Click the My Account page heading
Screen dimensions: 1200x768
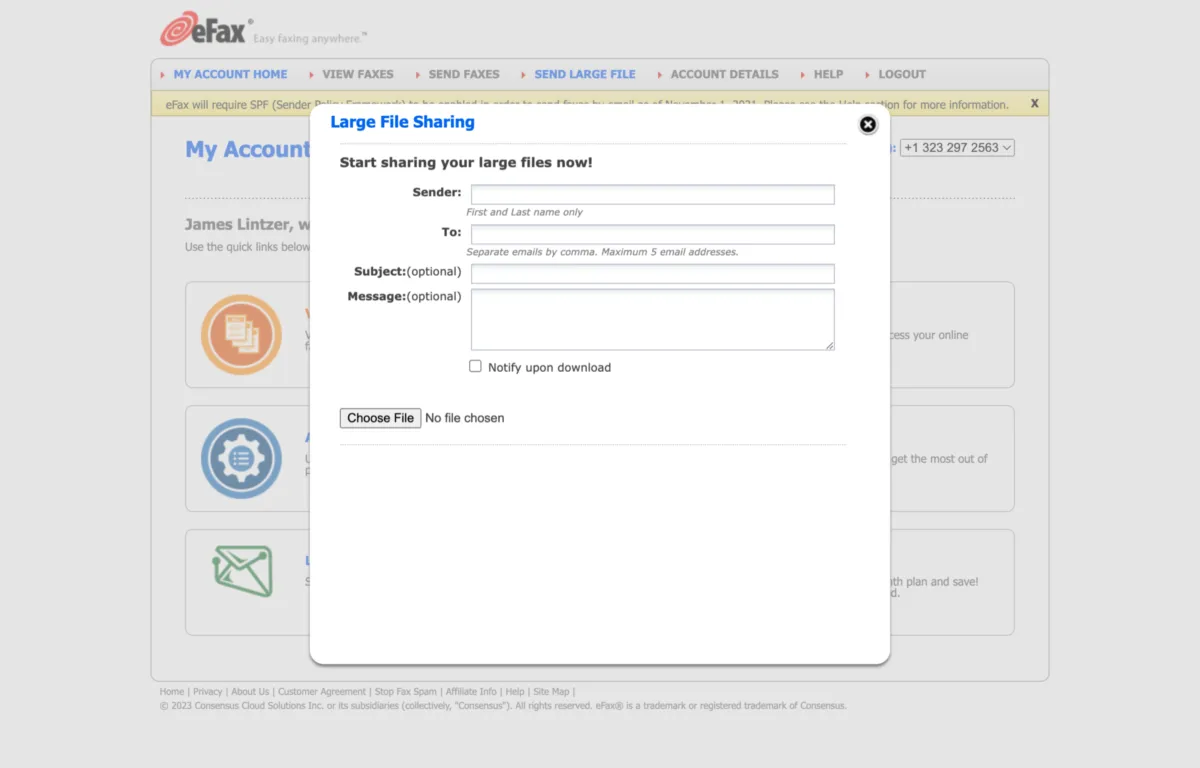coord(247,149)
